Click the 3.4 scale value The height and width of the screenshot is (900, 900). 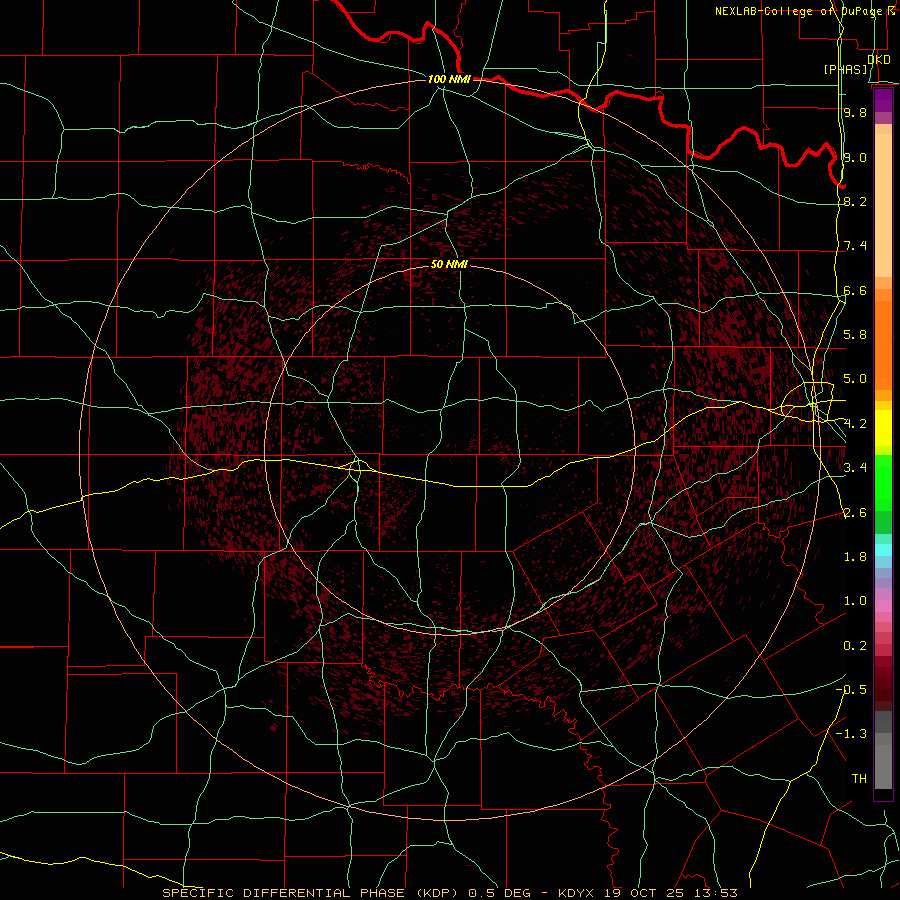coord(855,467)
